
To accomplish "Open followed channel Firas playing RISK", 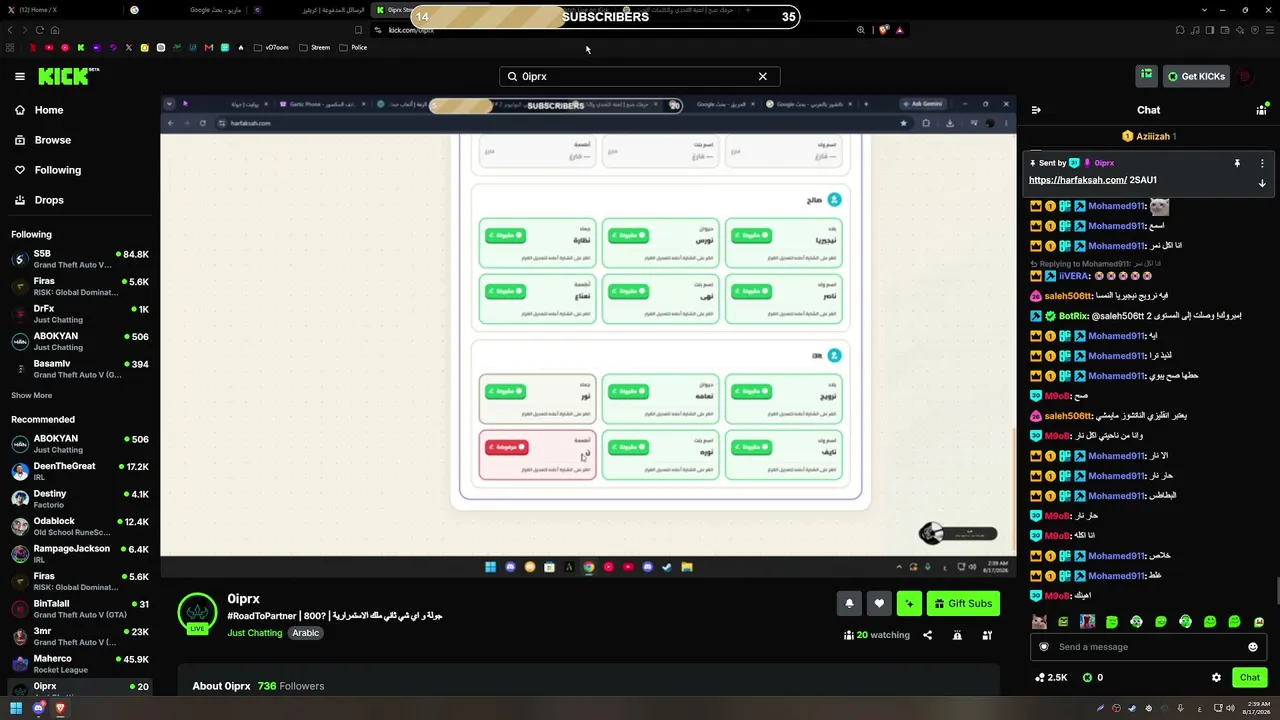I will pyautogui.click(x=80, y=287).
